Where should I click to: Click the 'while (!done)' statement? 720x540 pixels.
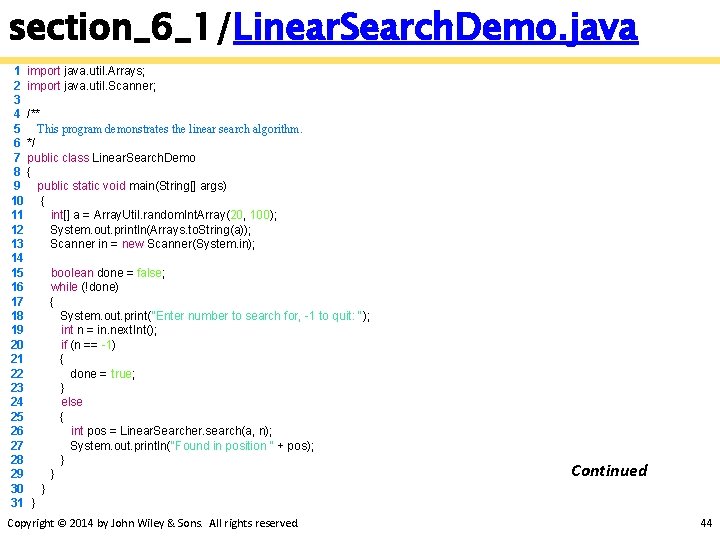coord(84,287)
